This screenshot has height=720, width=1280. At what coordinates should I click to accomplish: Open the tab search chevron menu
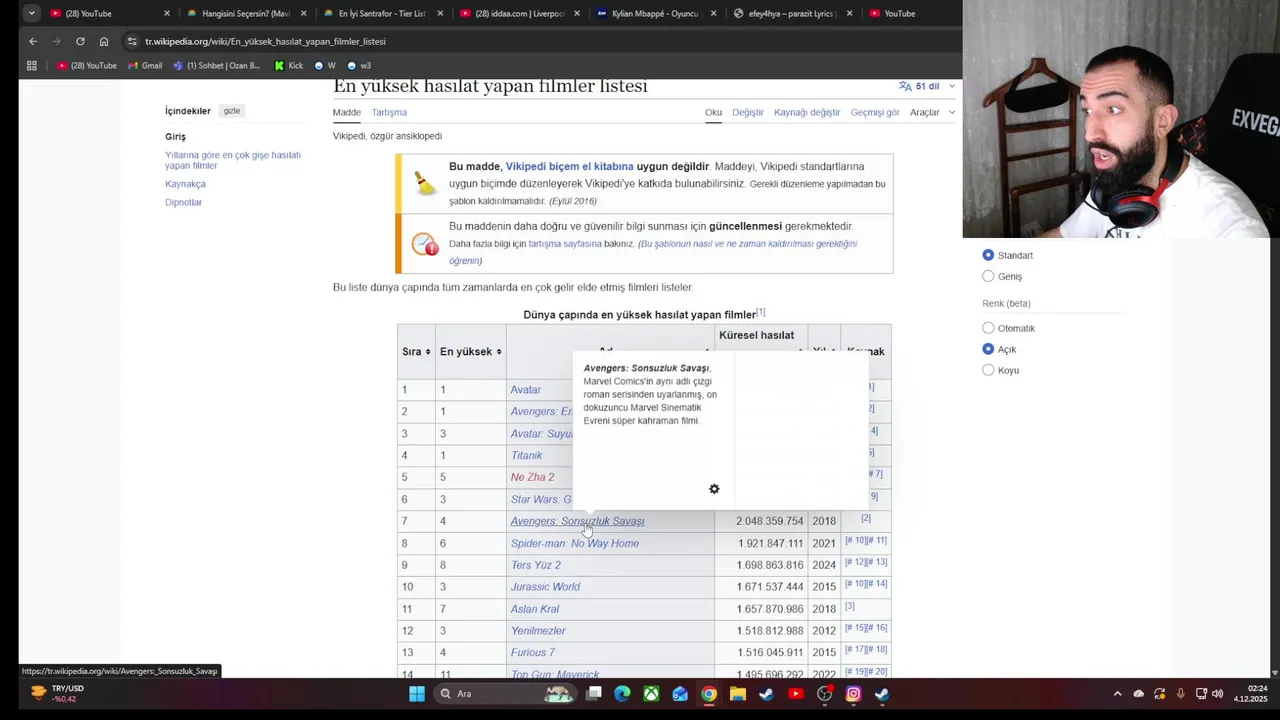coord(31,14)
